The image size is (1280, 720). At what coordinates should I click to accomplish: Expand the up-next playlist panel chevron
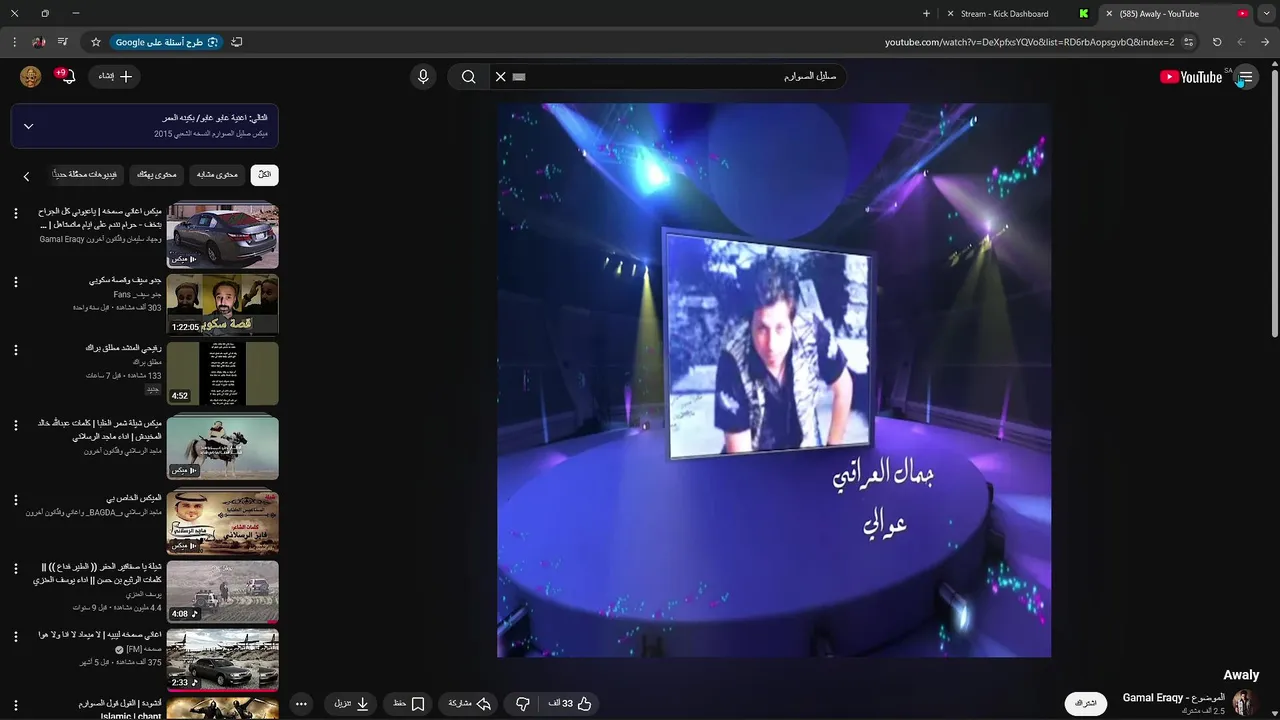point(28,127)
